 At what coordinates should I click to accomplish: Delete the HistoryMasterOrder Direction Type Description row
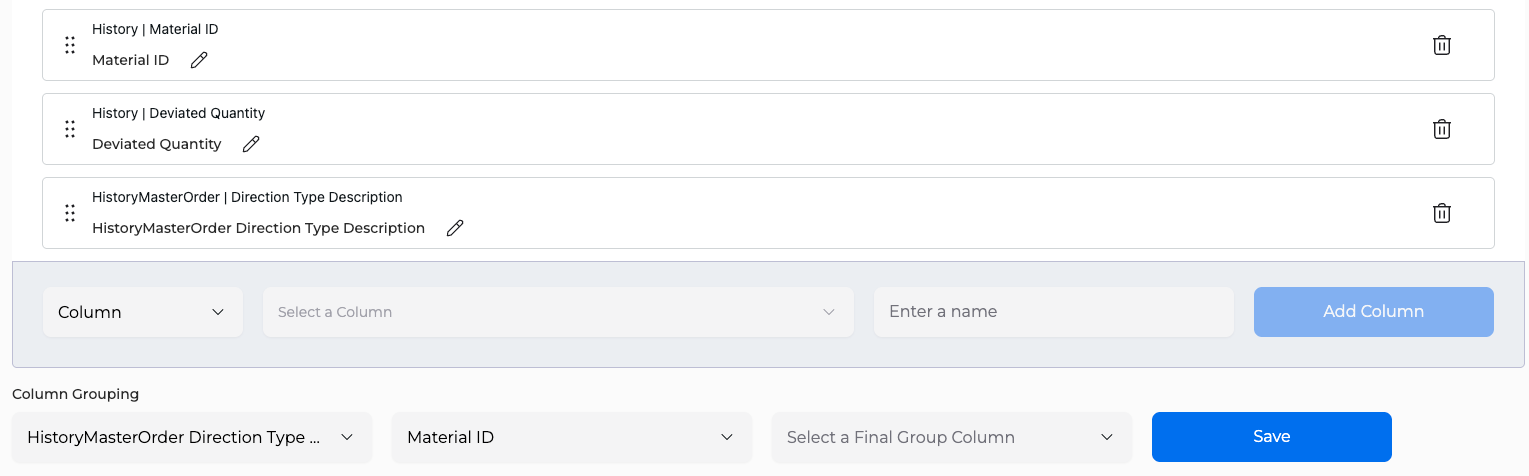tap(1442, 213)
